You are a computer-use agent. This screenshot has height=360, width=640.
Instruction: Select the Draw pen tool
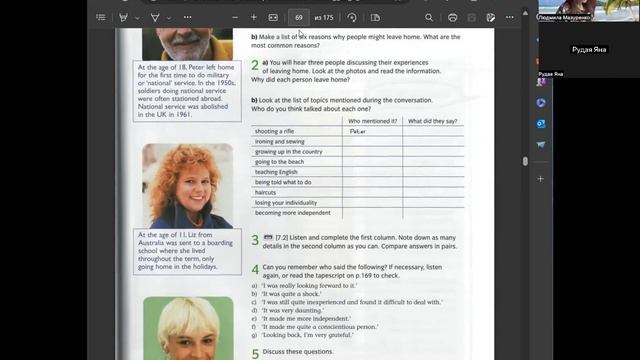pyautogui.click(x=123, y=18)
